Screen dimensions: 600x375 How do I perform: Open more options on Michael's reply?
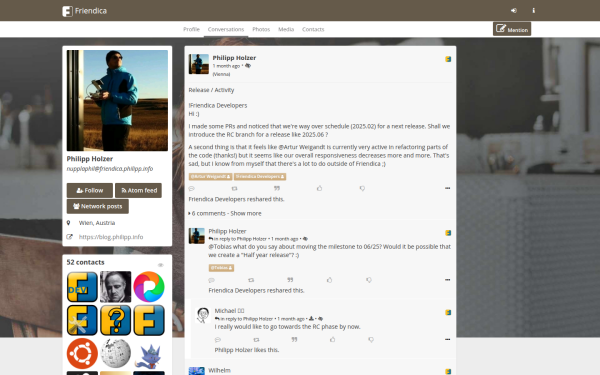(x=447, y=339)
